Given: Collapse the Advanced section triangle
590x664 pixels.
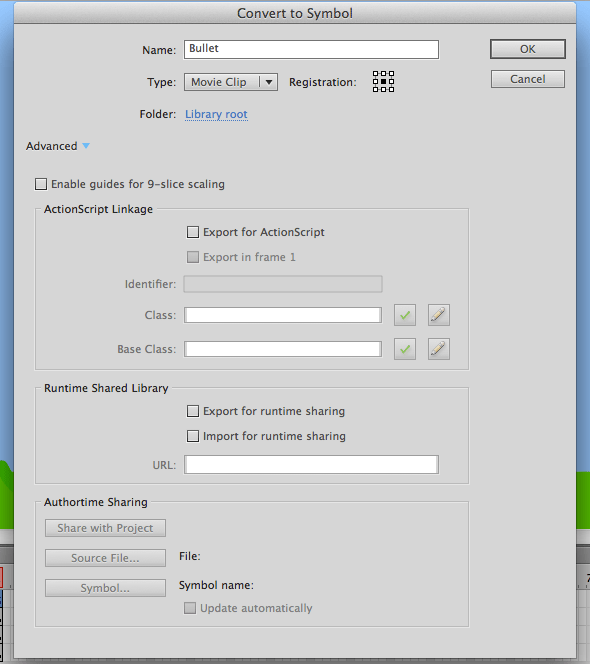Looking at the screenshot, I should pos(86,146).
